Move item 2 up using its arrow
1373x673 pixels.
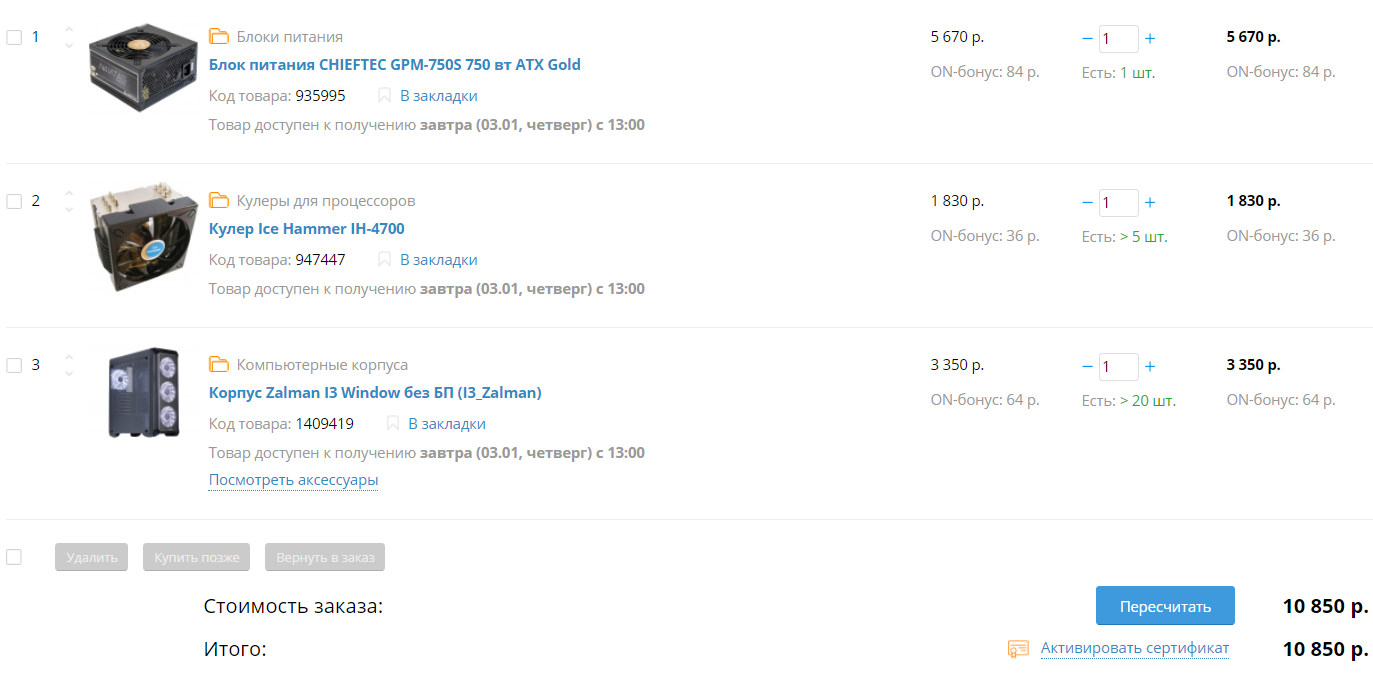click(69, 193)
